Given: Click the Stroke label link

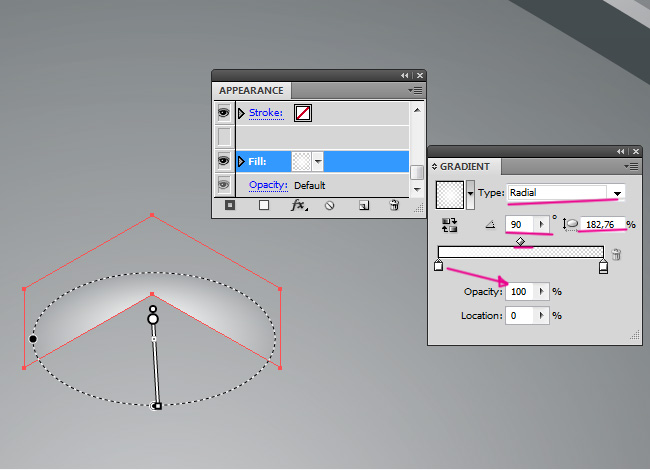Looking at the screenshot, I should point(266,113).
